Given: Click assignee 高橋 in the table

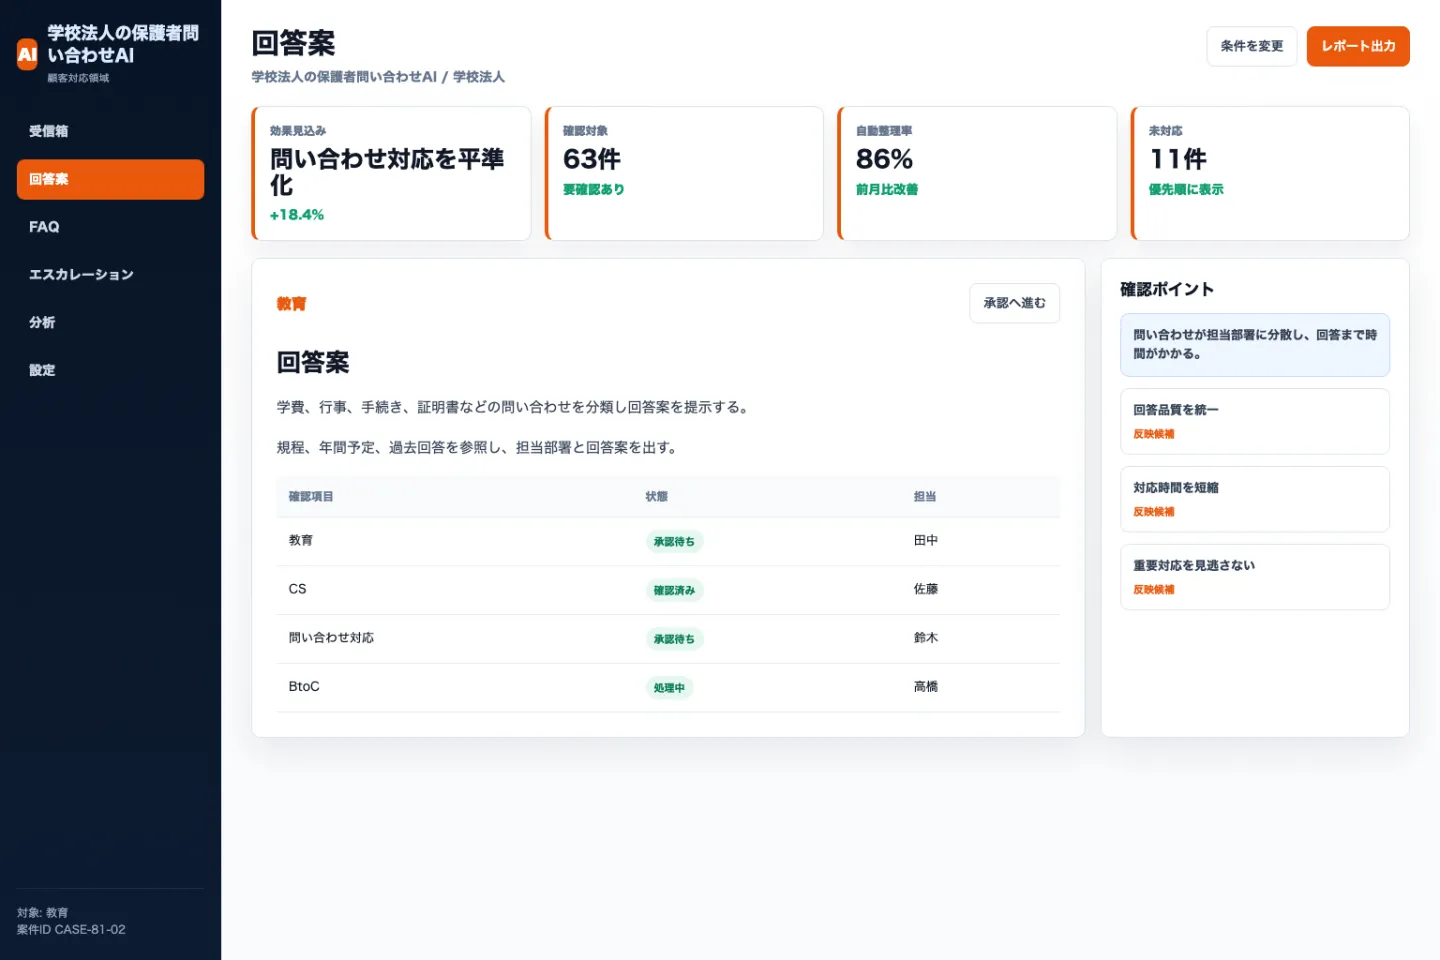Looking at the screenshot, I should (x=926, y=687).
